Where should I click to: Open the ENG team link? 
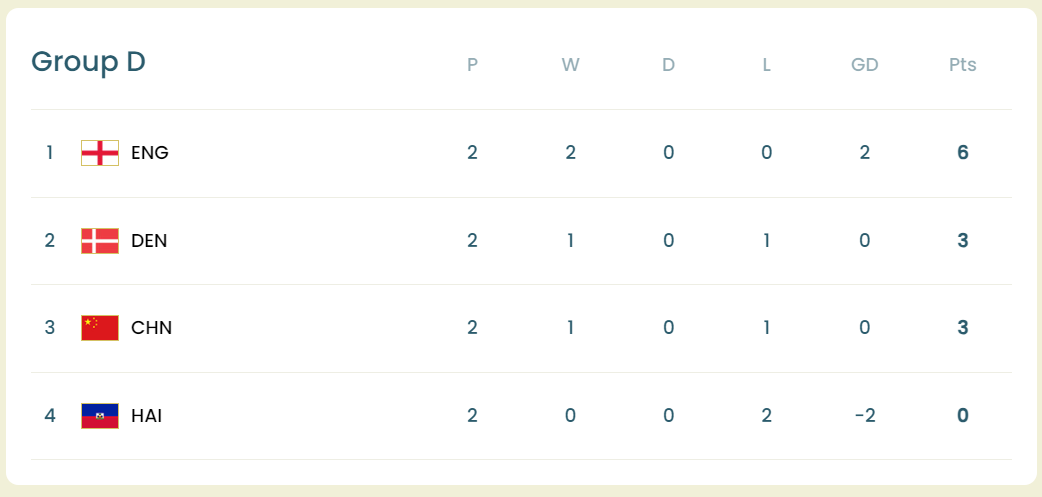coord(150,153)
